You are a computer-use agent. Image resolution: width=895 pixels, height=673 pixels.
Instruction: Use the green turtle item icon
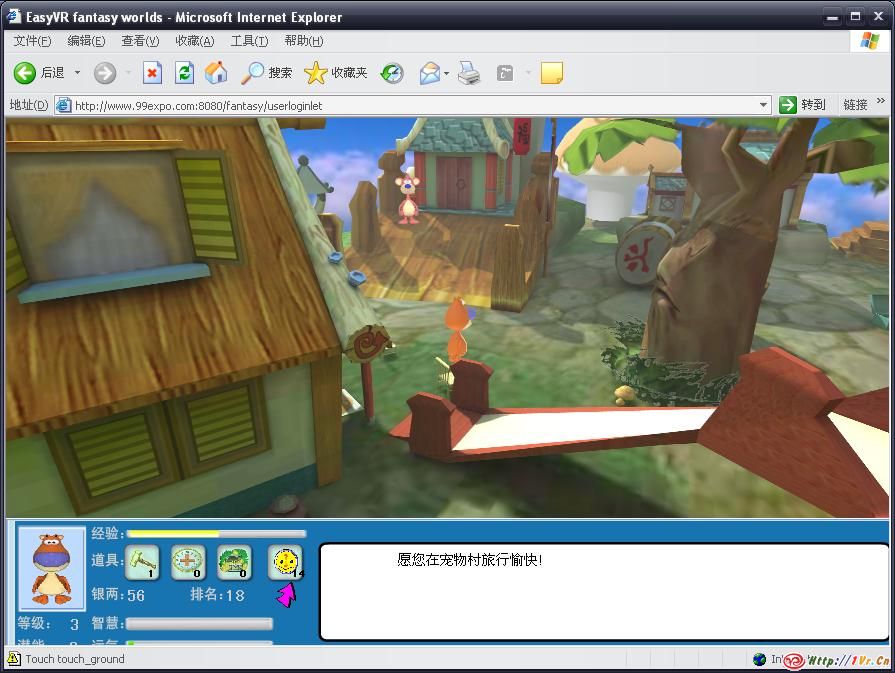[234, 562]
